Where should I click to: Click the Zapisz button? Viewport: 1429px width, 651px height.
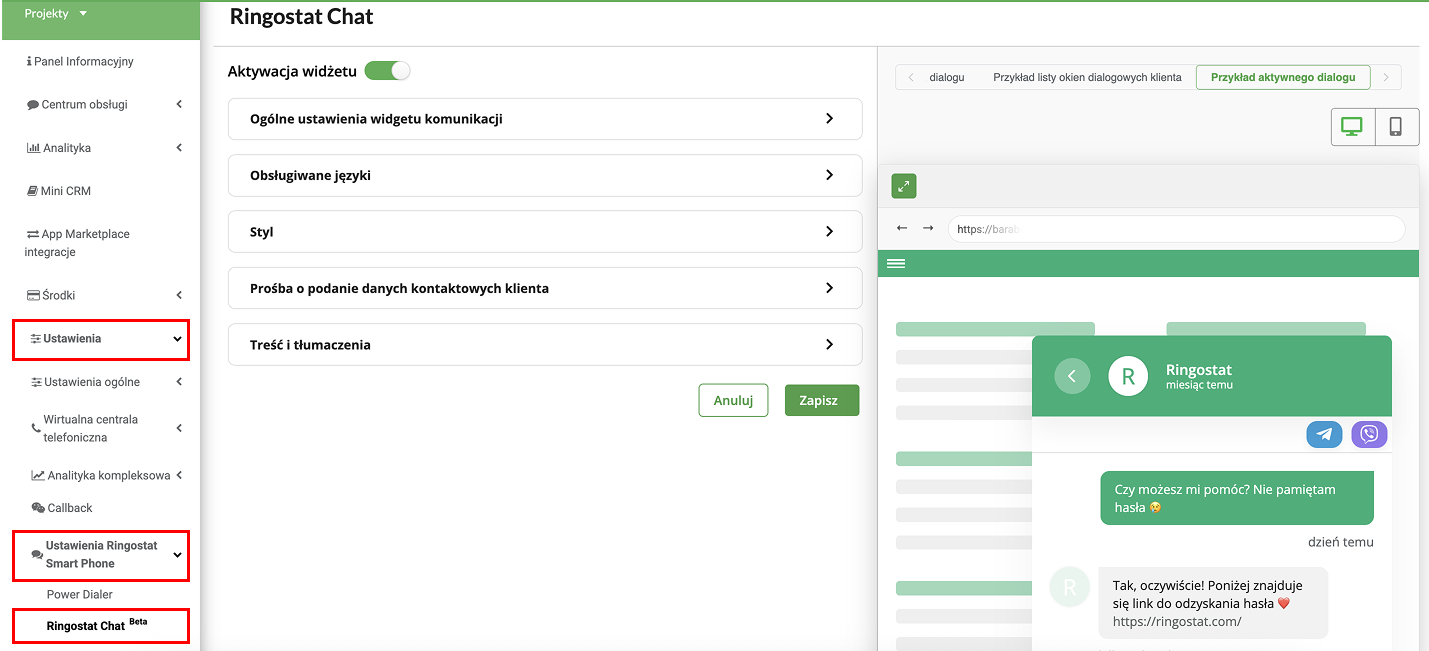pos(821,400)
